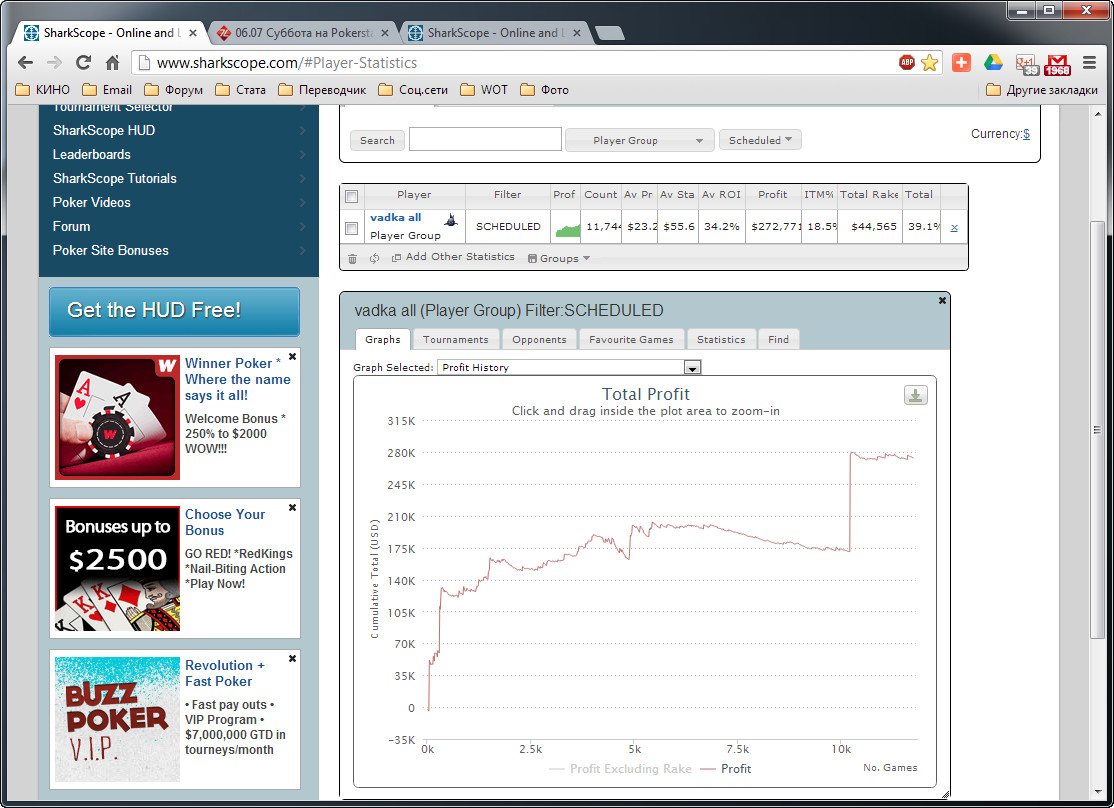Open the Find tab
1114x808 pixels.
coord(779,339)
